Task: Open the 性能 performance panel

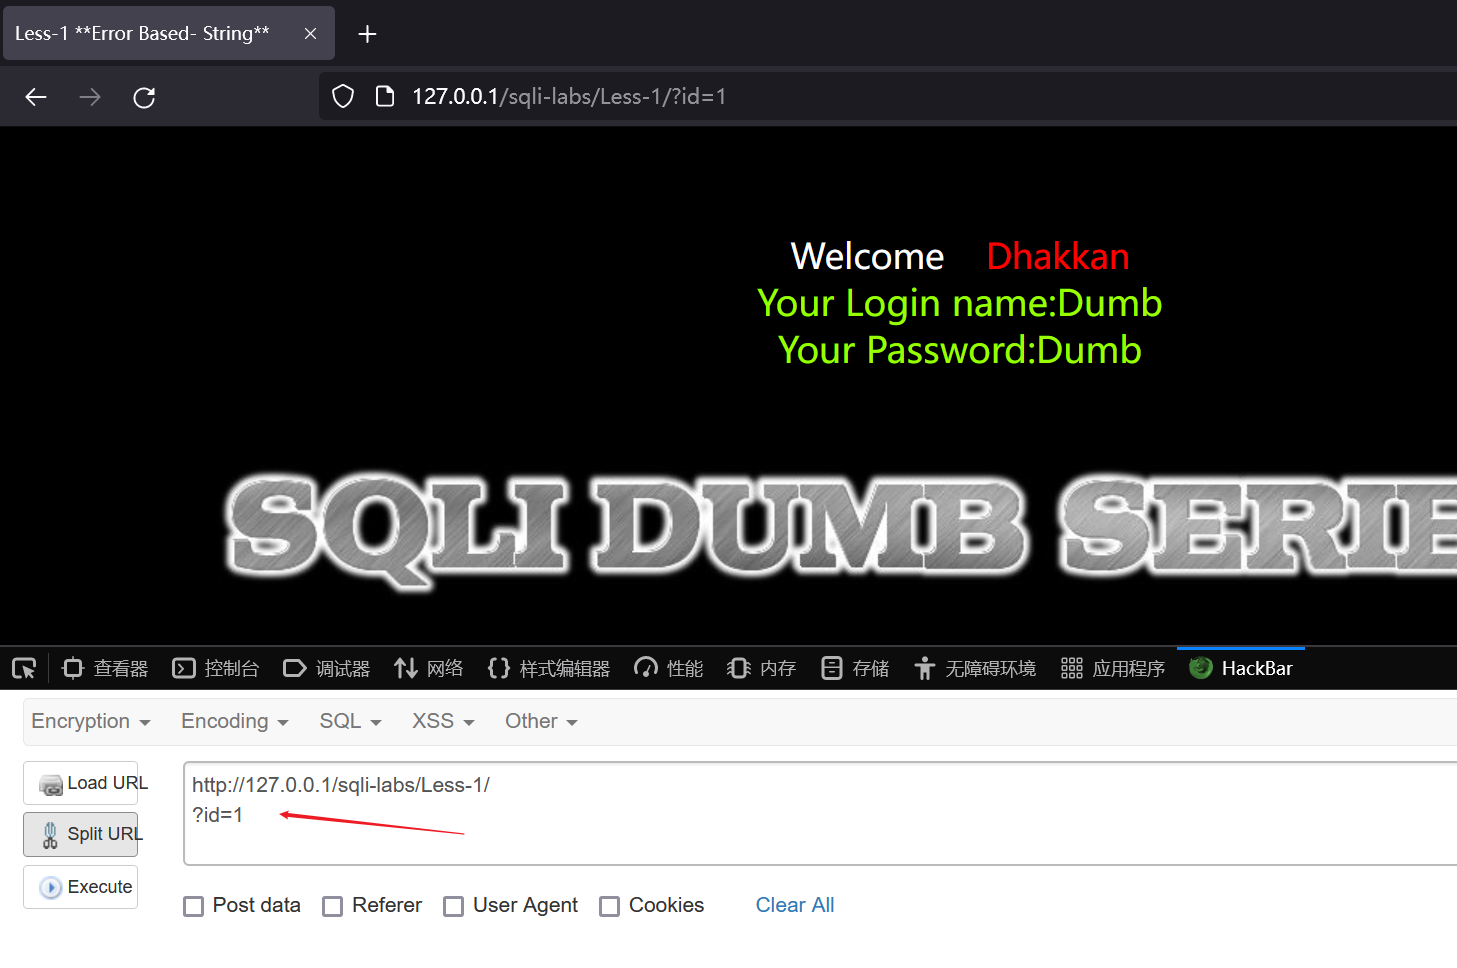Action: tap(667, 668)
